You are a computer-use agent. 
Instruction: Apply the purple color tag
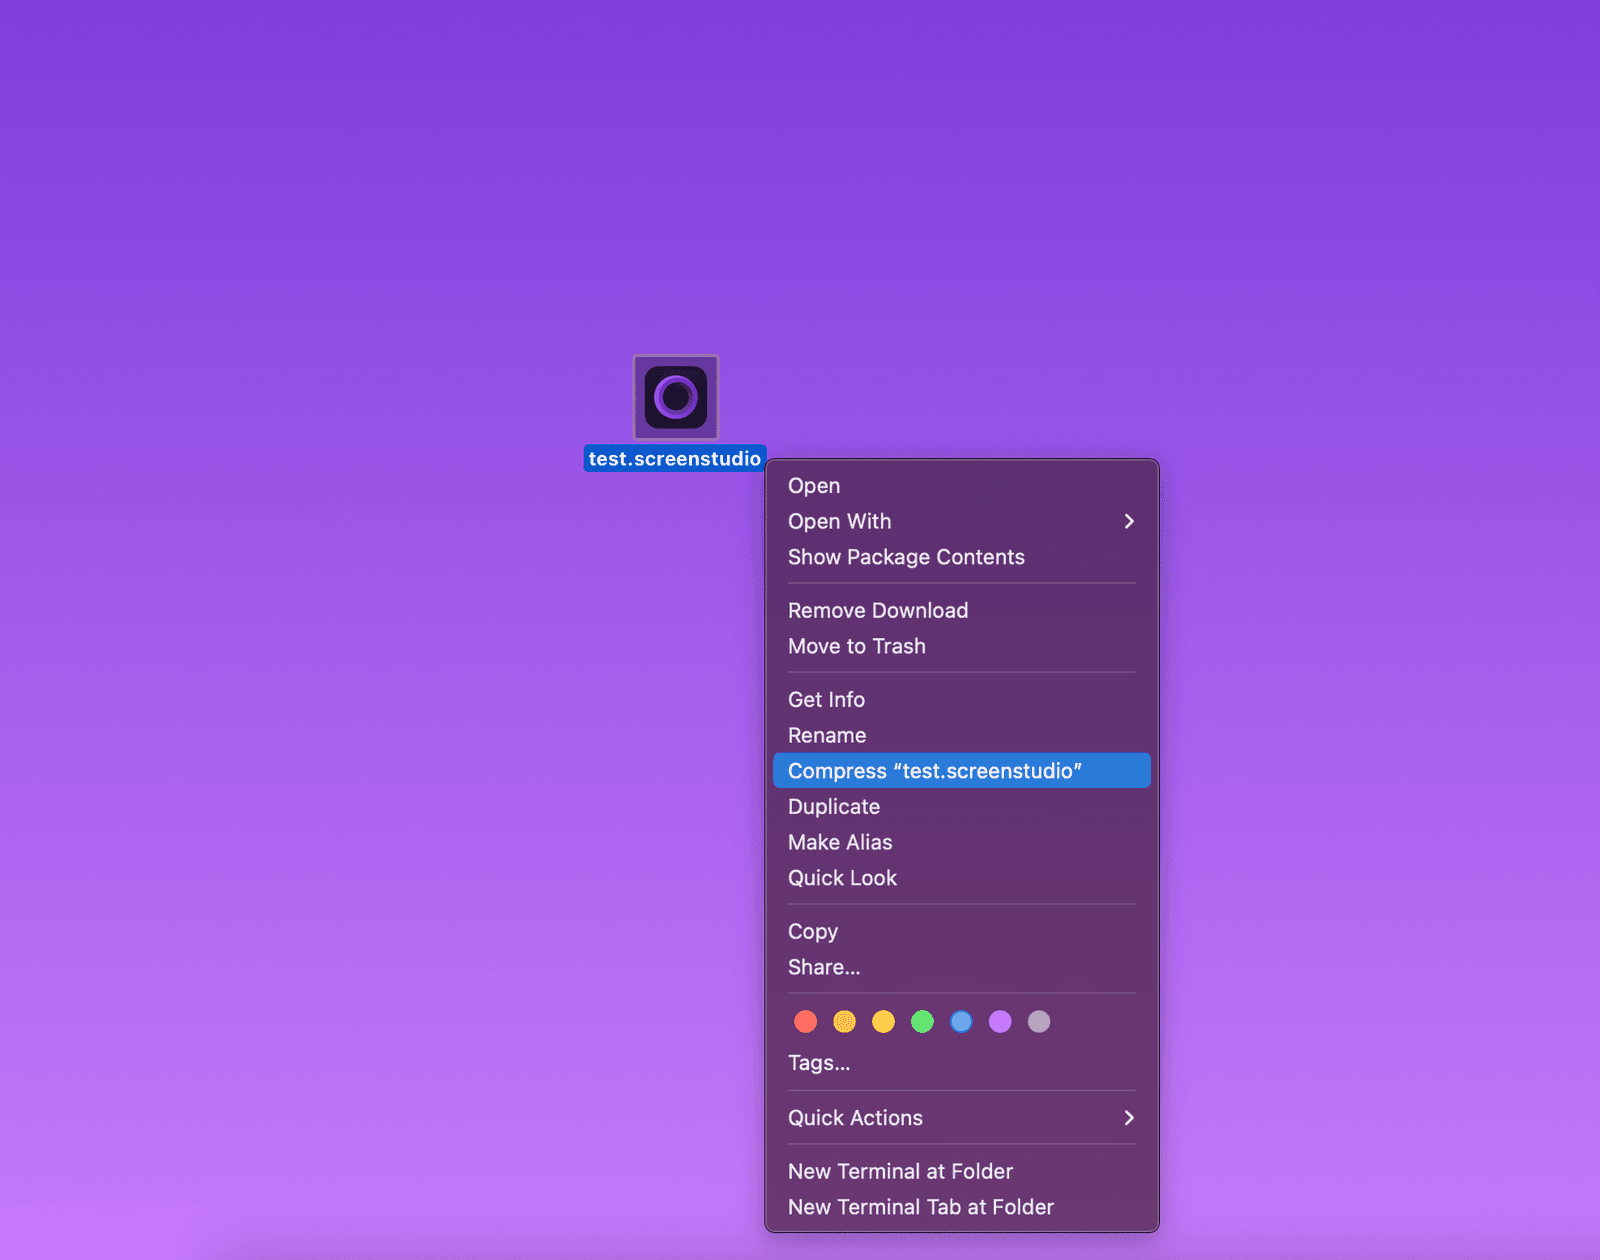pos(1000,1021)
